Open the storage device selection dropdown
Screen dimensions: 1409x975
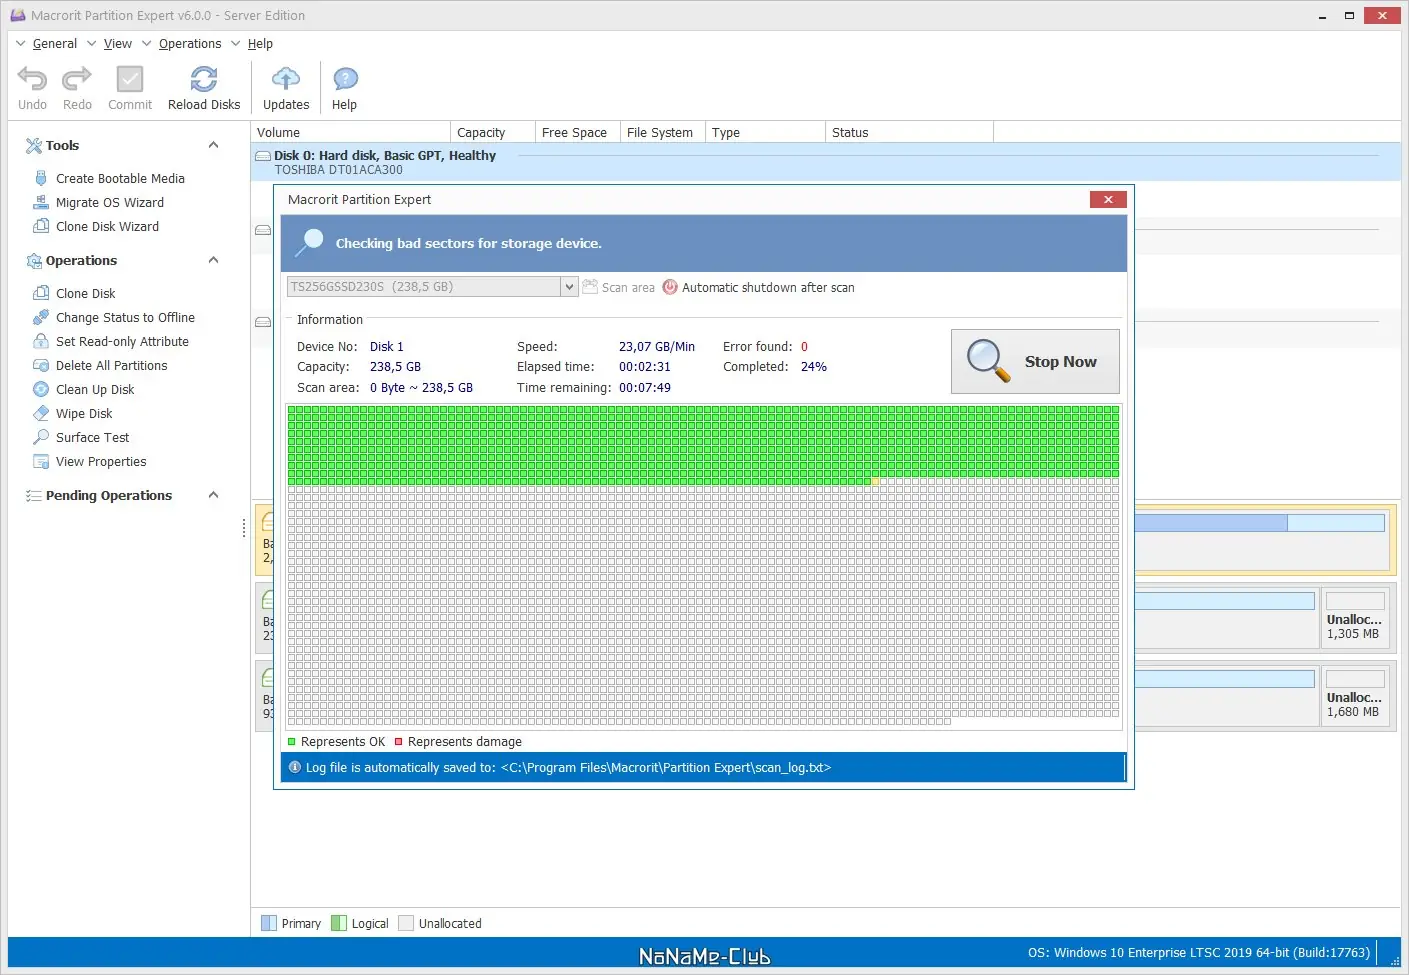(x=568, y=286)
